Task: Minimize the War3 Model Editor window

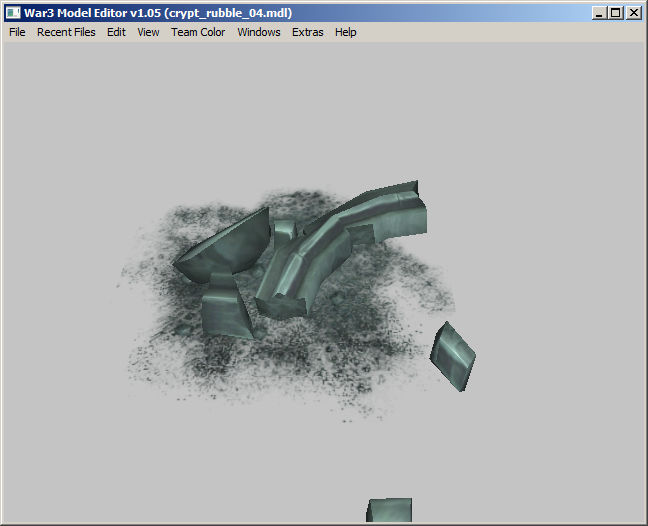Action: 599,13
